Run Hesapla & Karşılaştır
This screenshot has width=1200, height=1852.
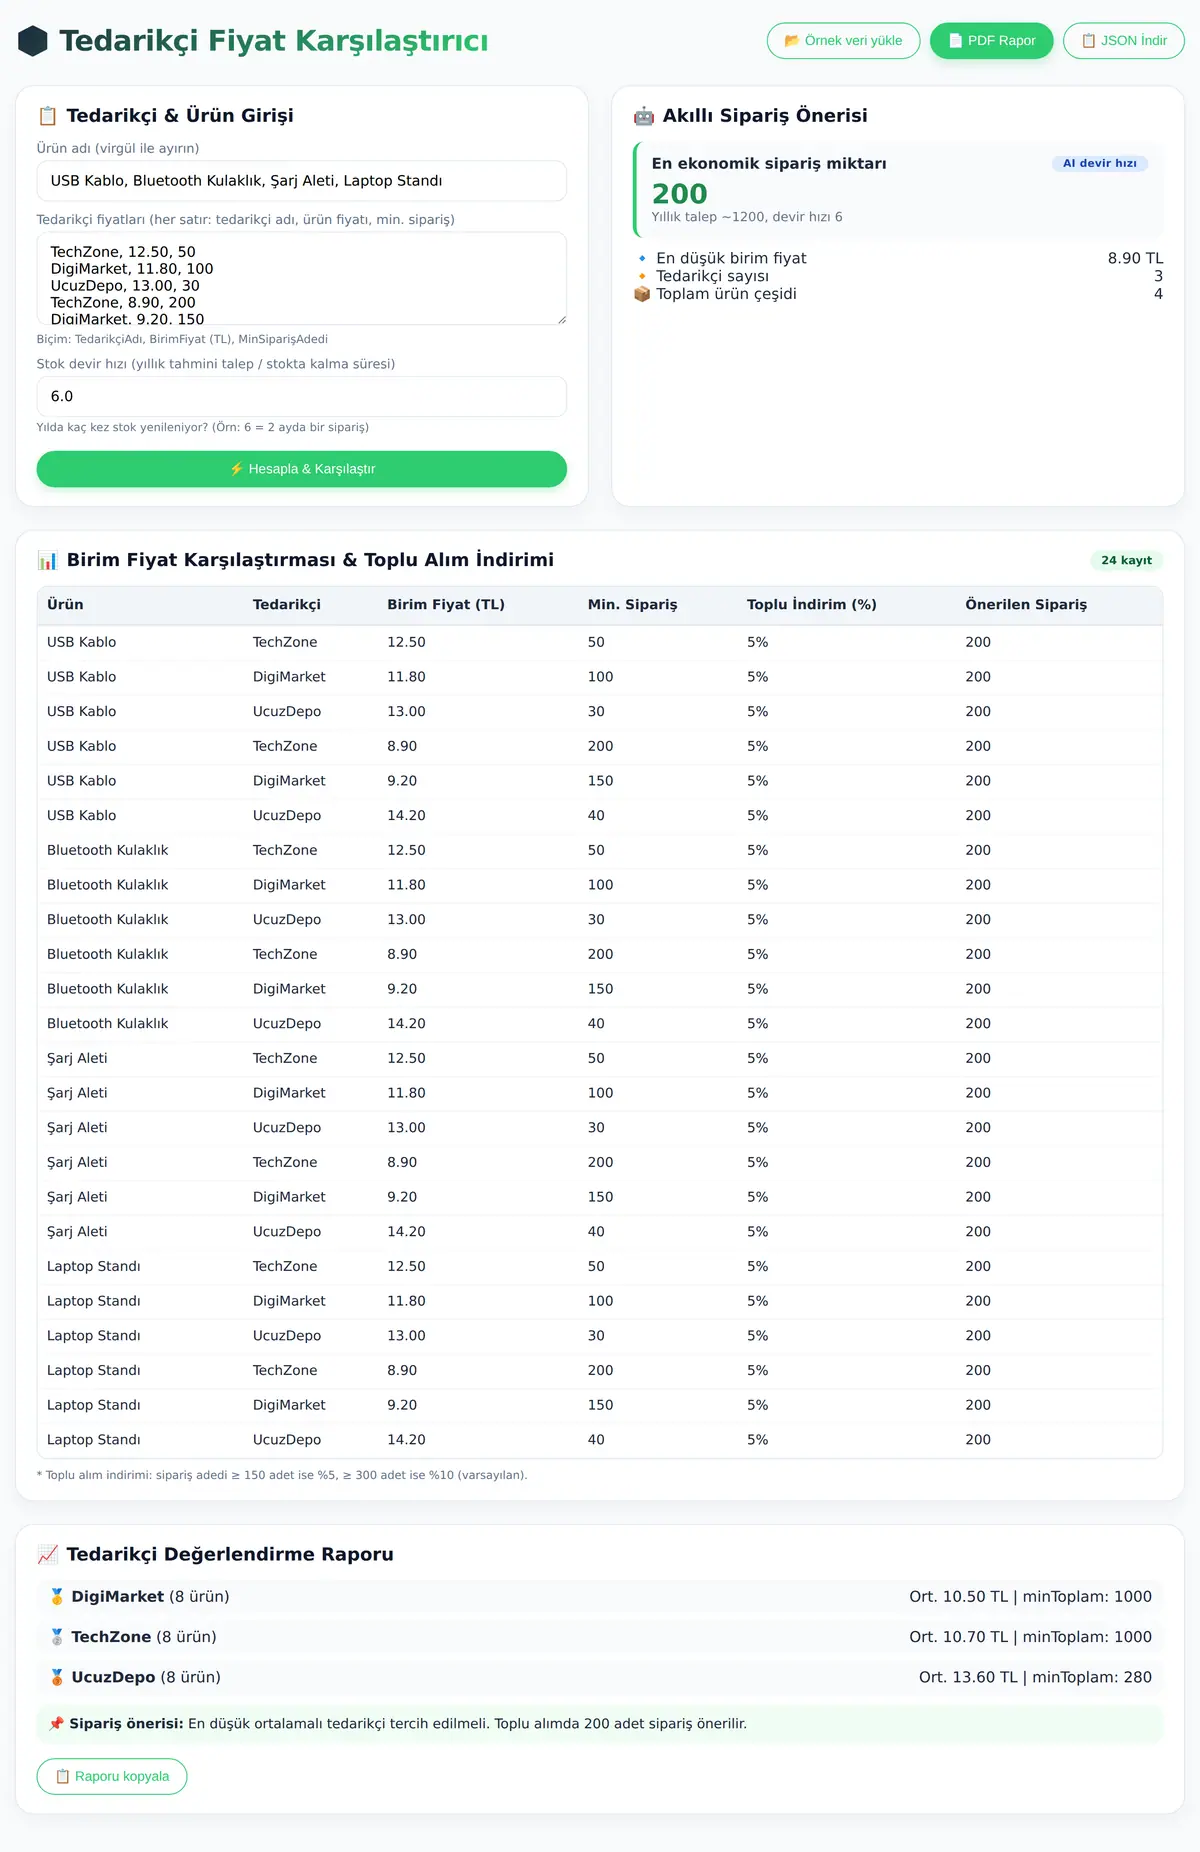click(x=302, y=469)
